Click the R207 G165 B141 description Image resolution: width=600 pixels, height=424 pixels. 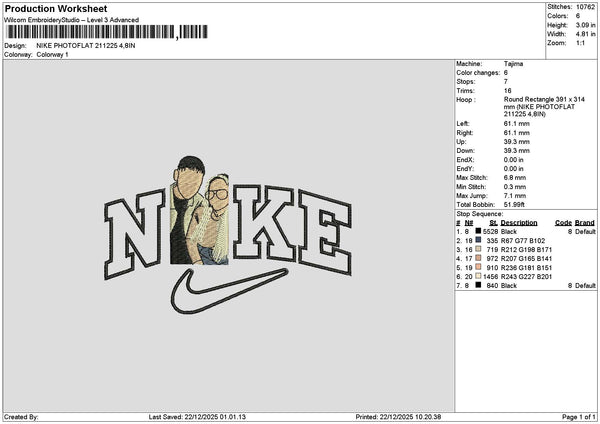(526, 259)
